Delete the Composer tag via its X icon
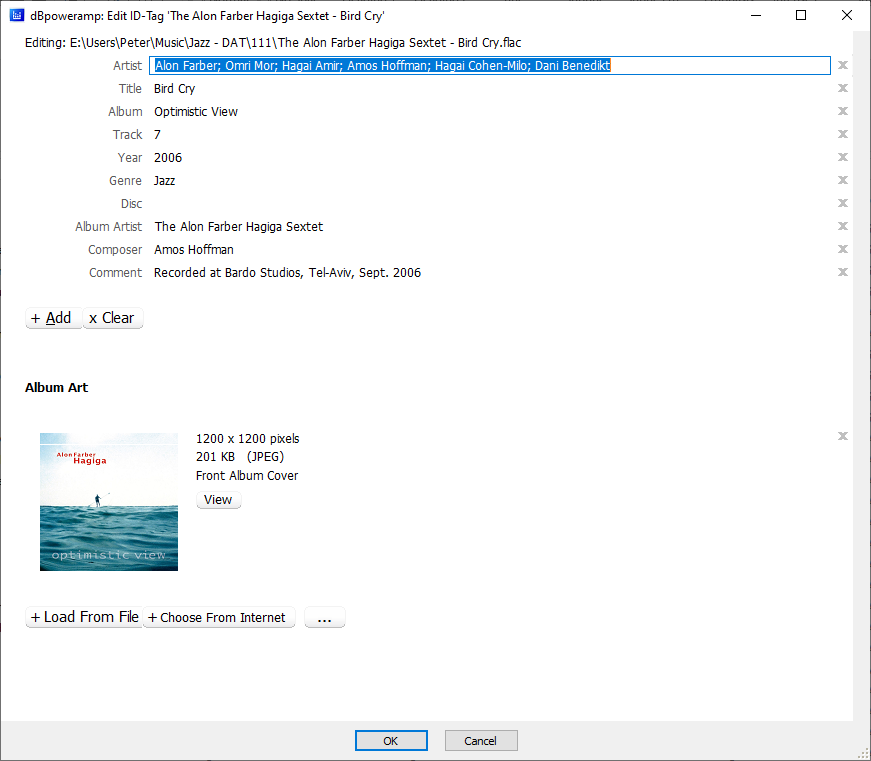Screen dimensions: 871x761 [843, 250]
